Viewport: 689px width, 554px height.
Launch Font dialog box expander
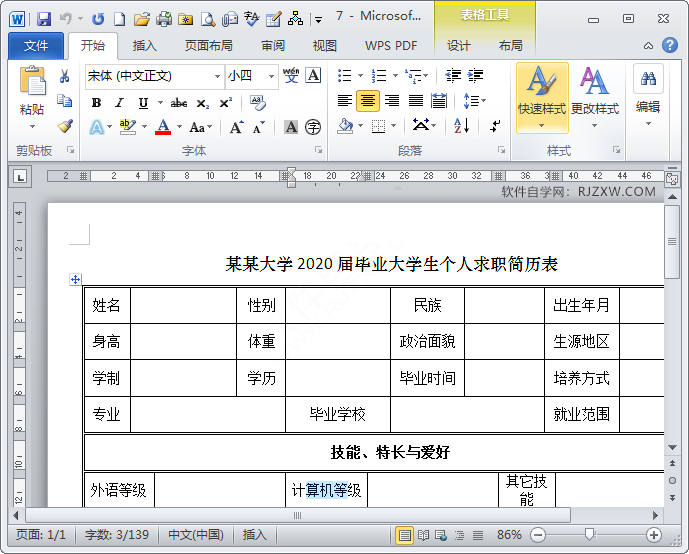318,150
